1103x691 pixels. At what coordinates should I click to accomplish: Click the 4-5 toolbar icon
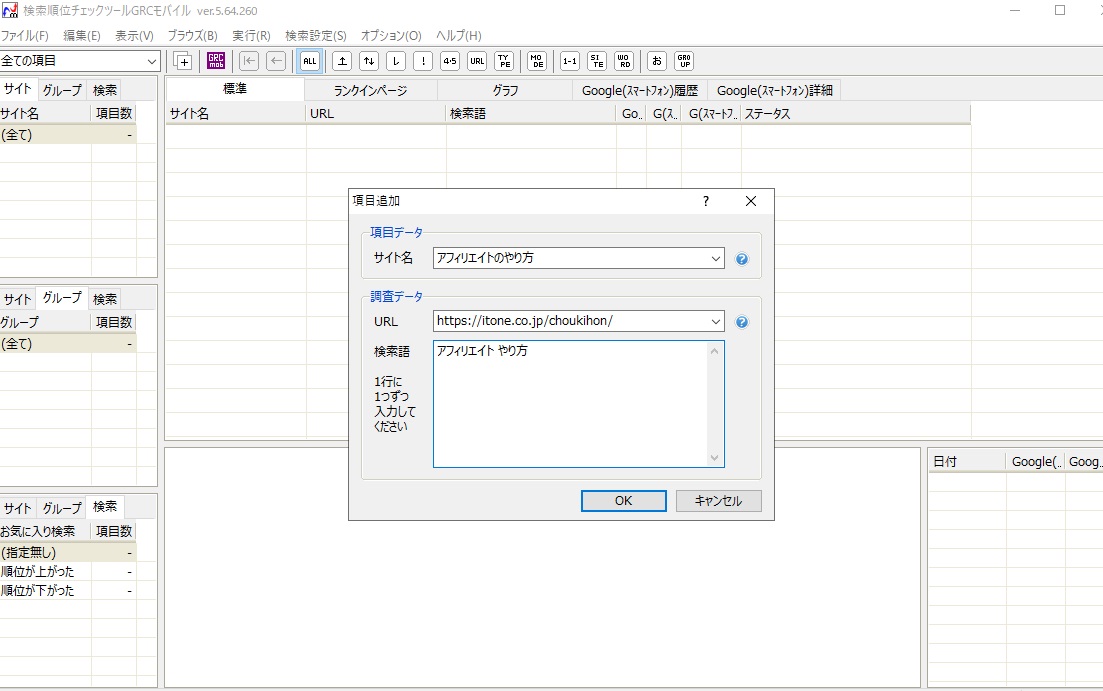tap(450, 61)
